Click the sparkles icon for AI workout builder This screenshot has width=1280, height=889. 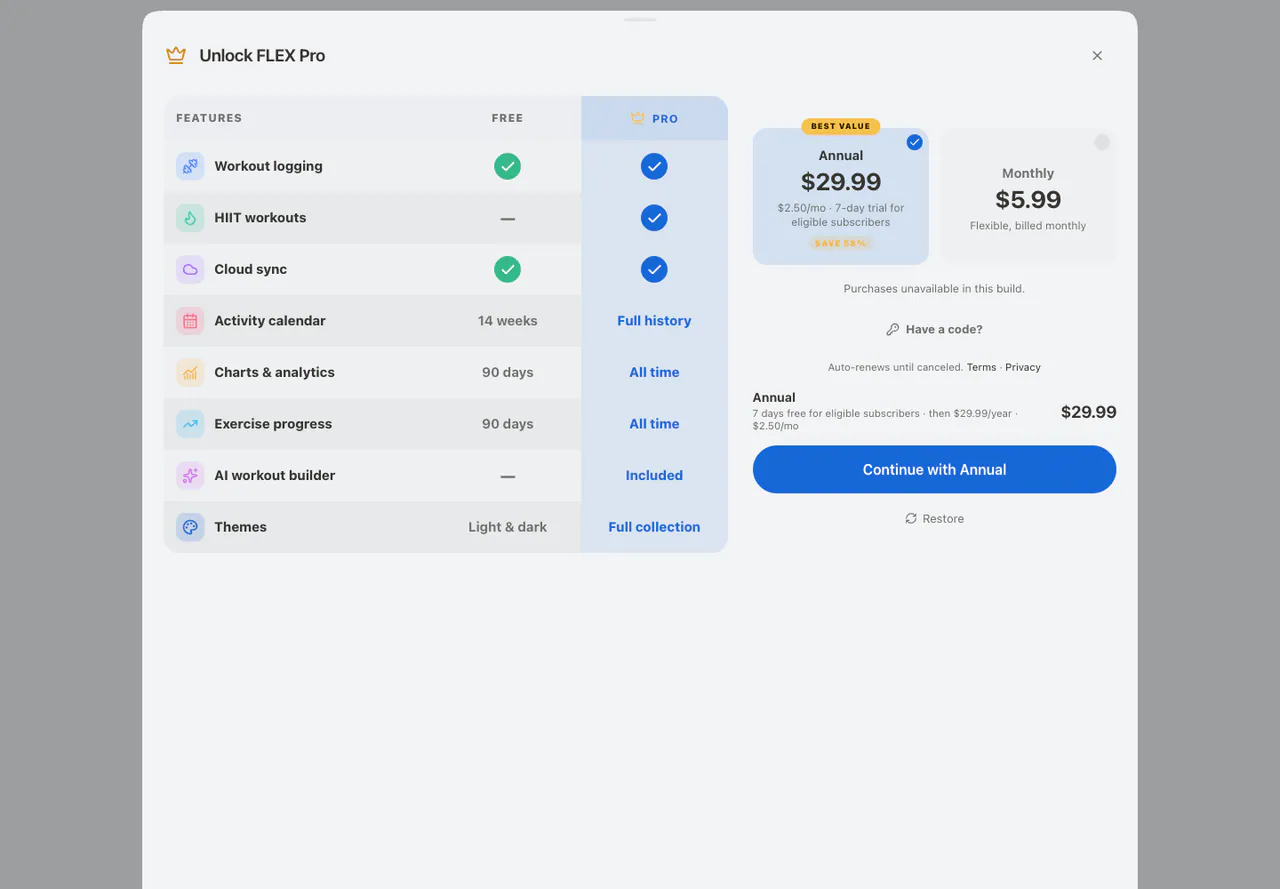click(x=190, y=475)
